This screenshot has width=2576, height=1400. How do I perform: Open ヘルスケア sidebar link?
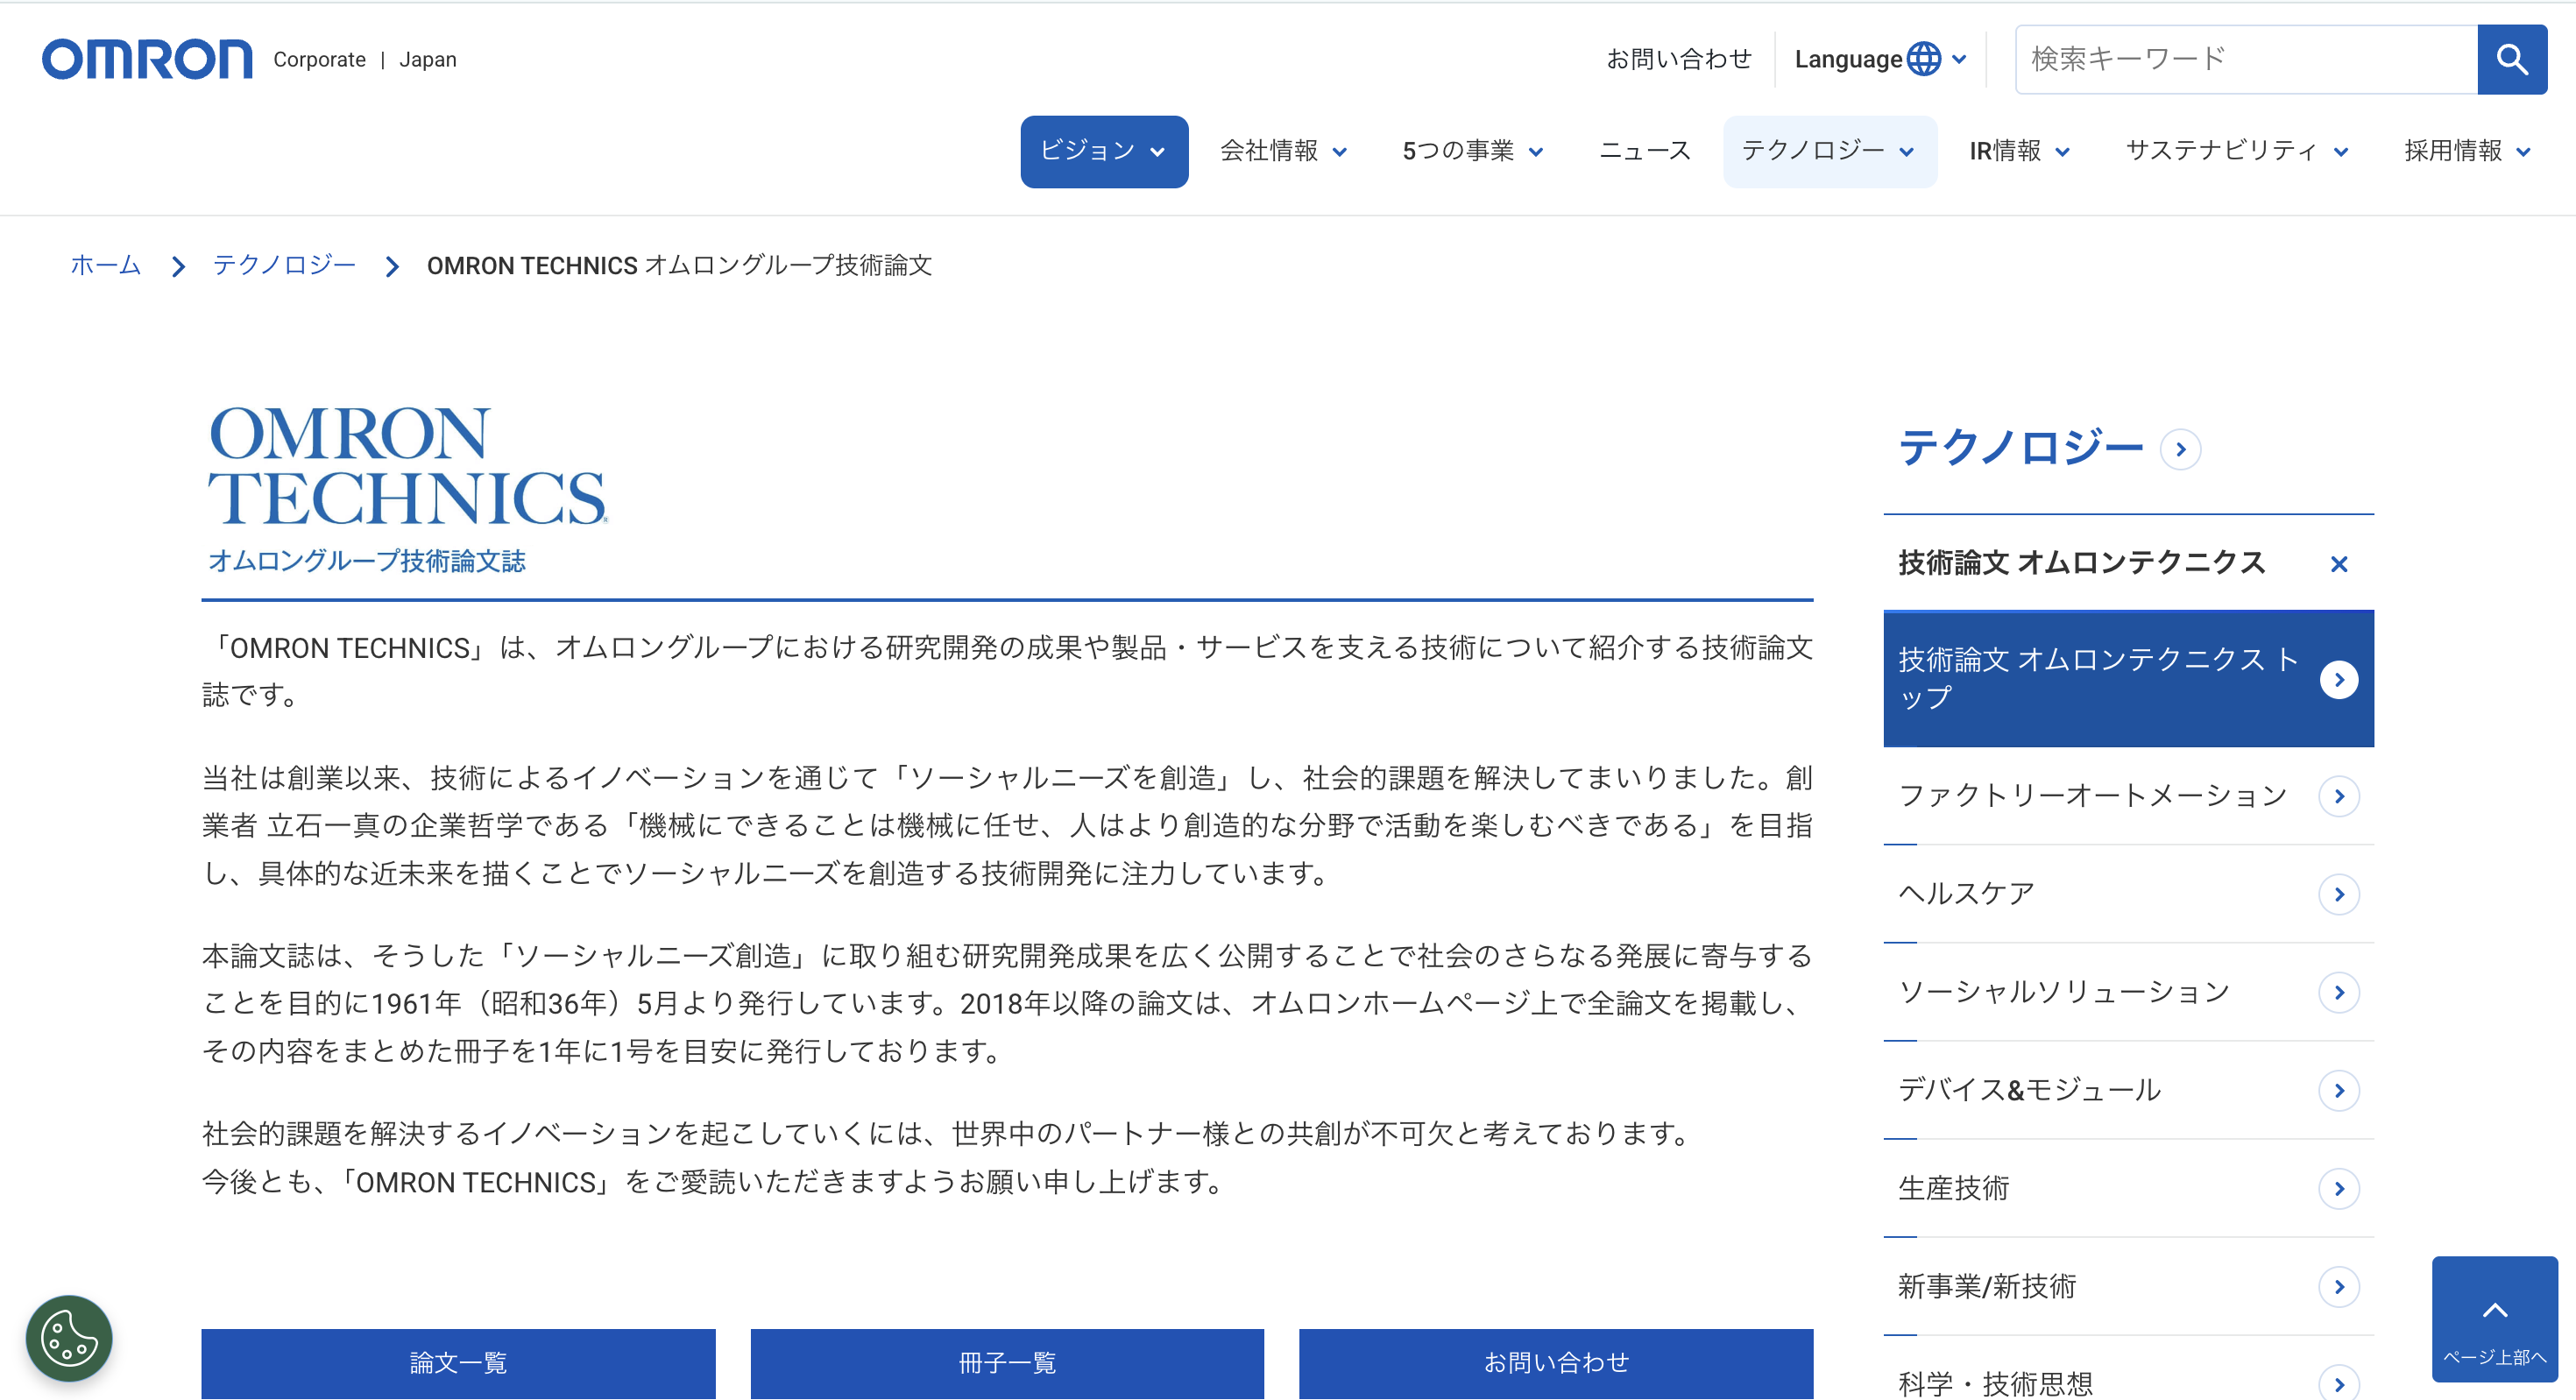click(2128, 894)
